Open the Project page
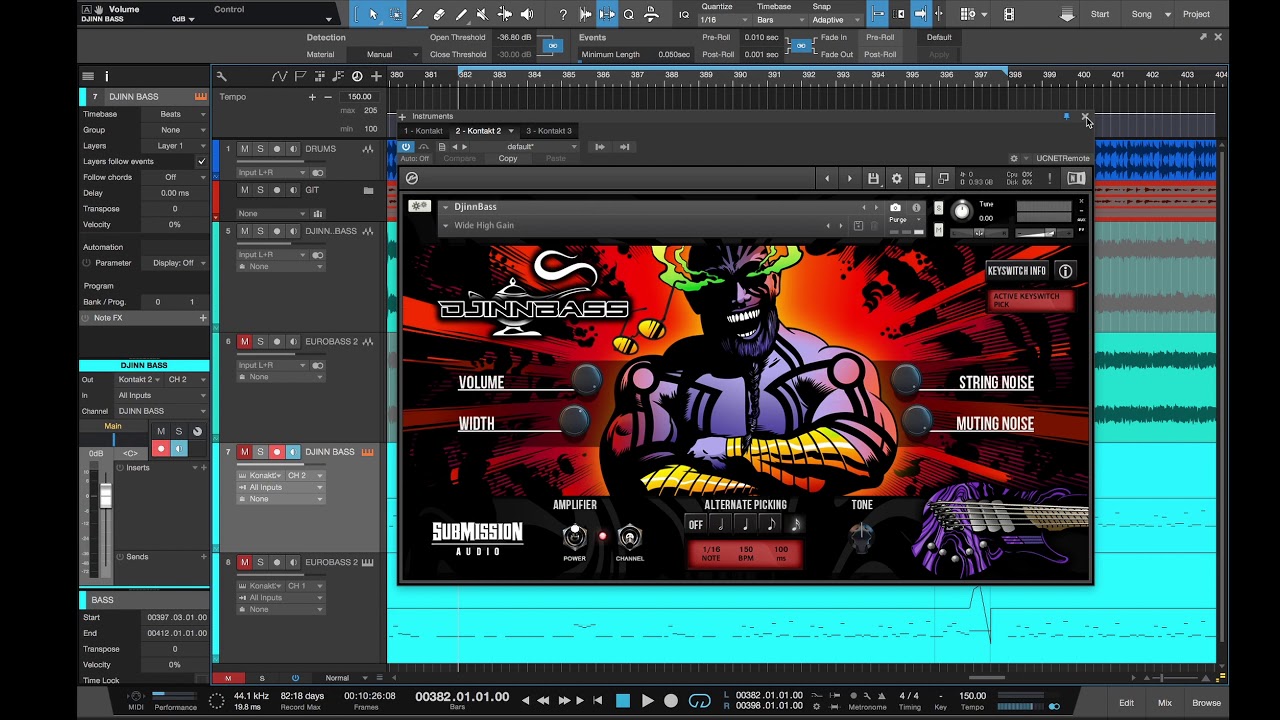This screenshot has height=720, width=1280. tap(1196, 14)
